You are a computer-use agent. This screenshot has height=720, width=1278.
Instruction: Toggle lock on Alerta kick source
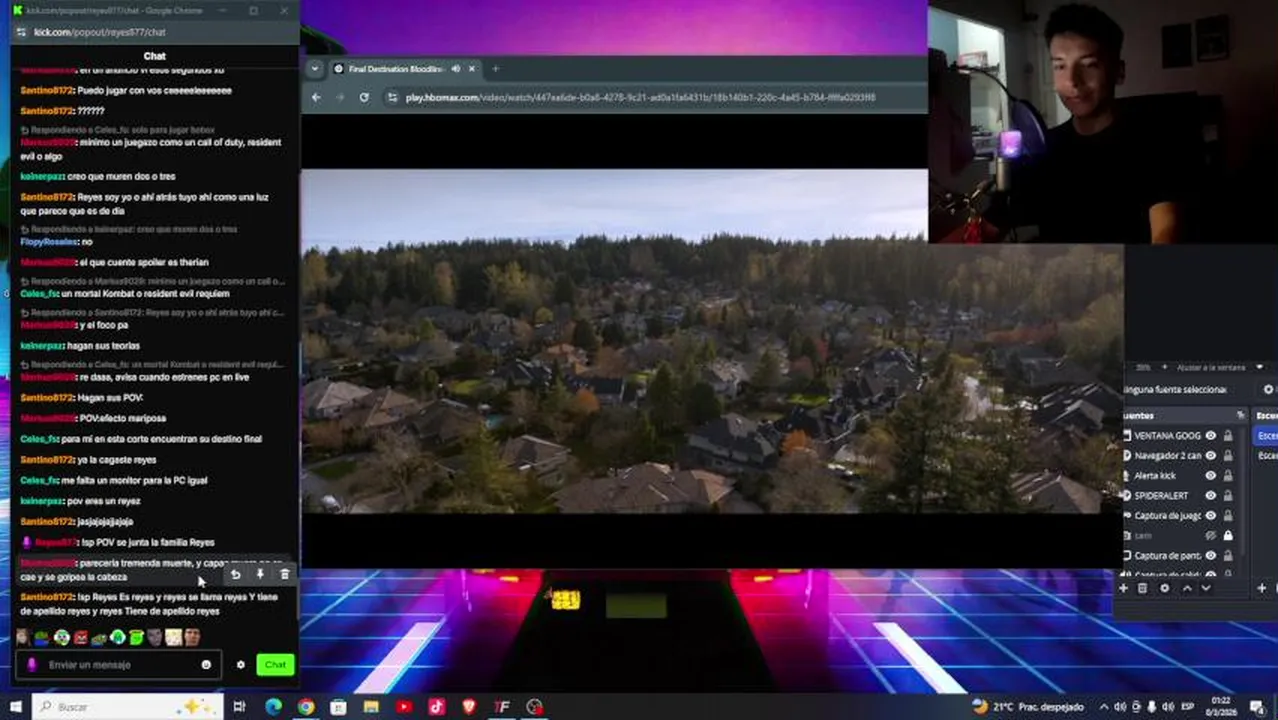tap(1228, 475)
